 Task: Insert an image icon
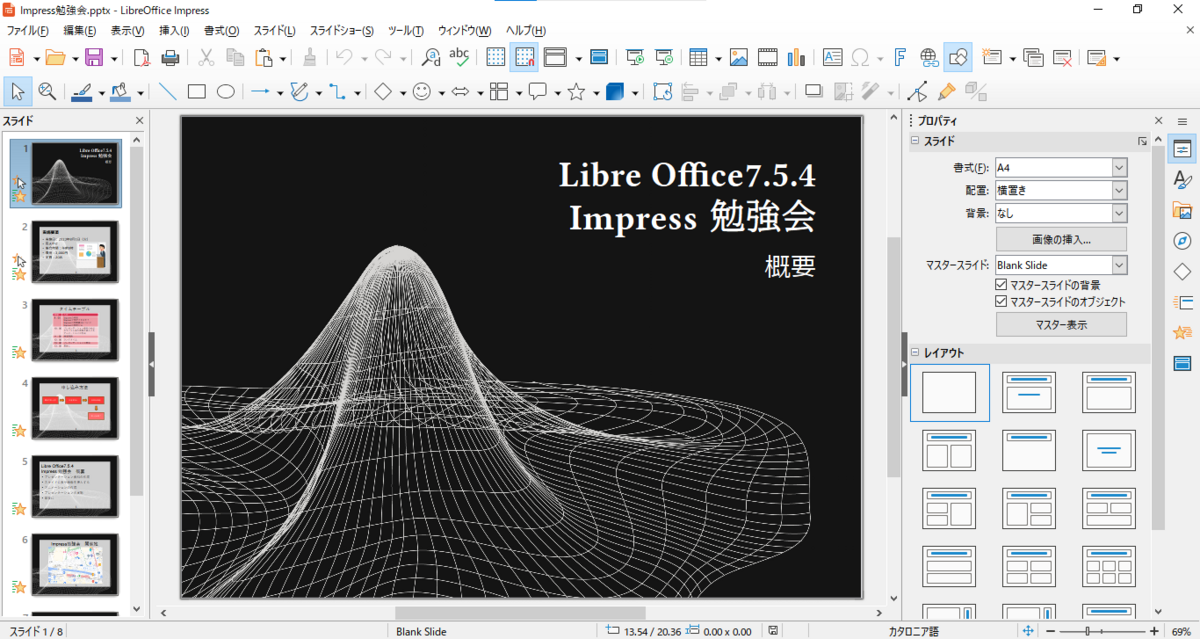[739, 57]
